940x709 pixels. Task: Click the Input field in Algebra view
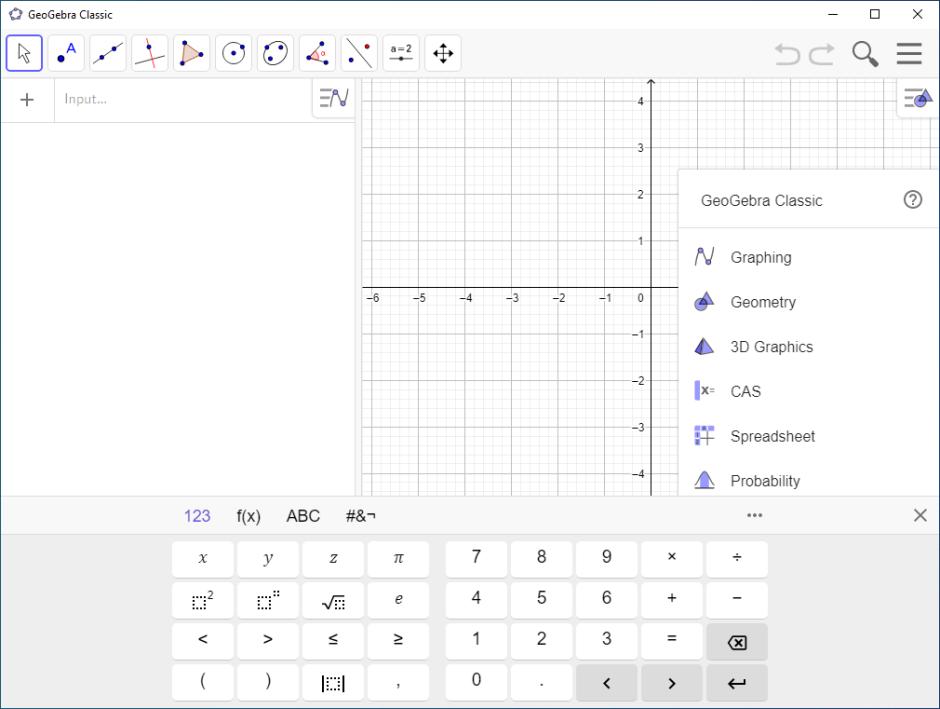pos(183,99)
